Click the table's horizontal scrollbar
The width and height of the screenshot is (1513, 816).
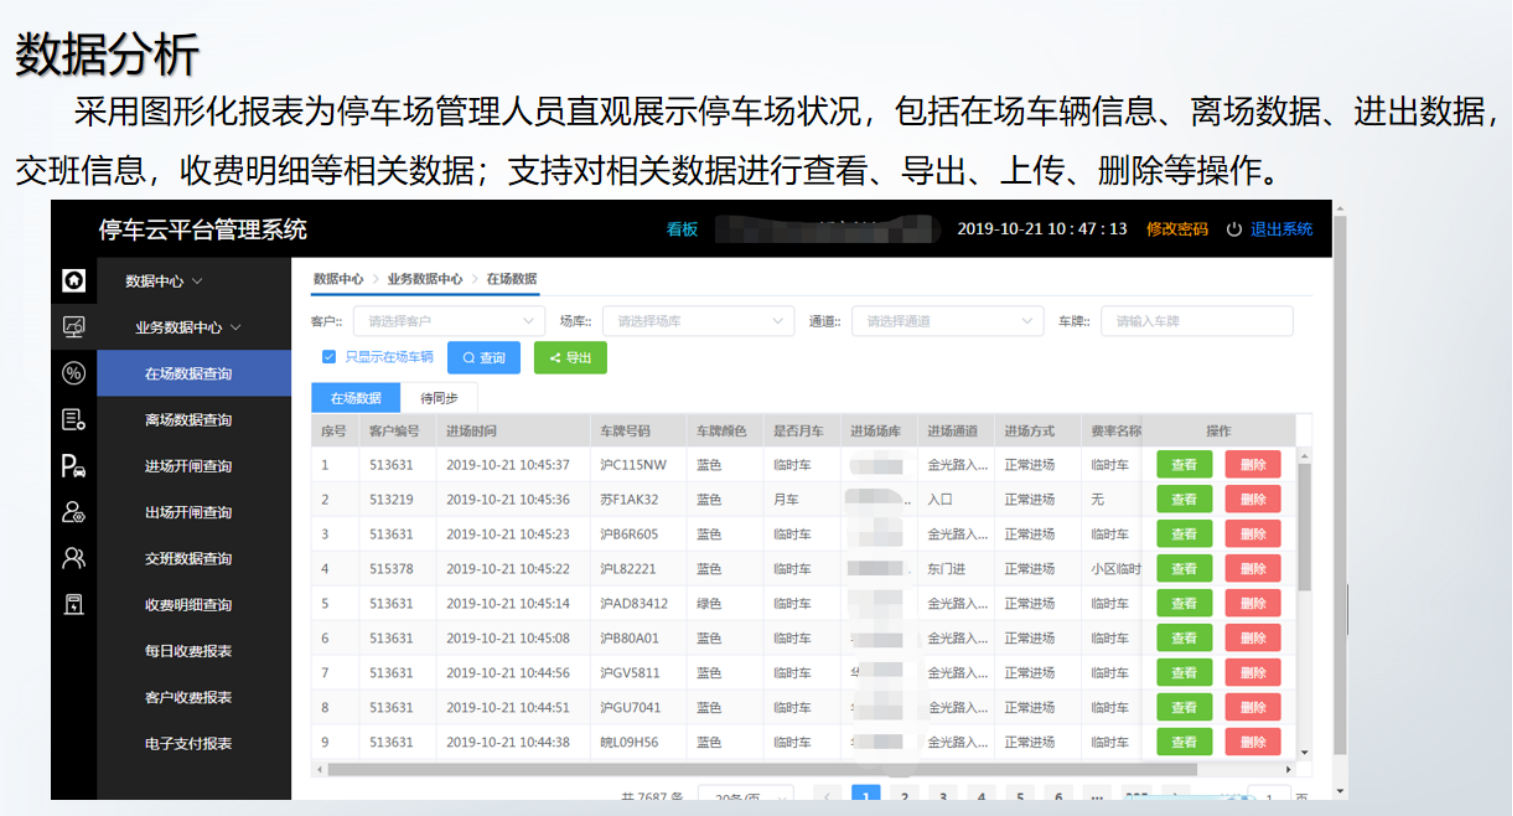click(x=760, y=770)
